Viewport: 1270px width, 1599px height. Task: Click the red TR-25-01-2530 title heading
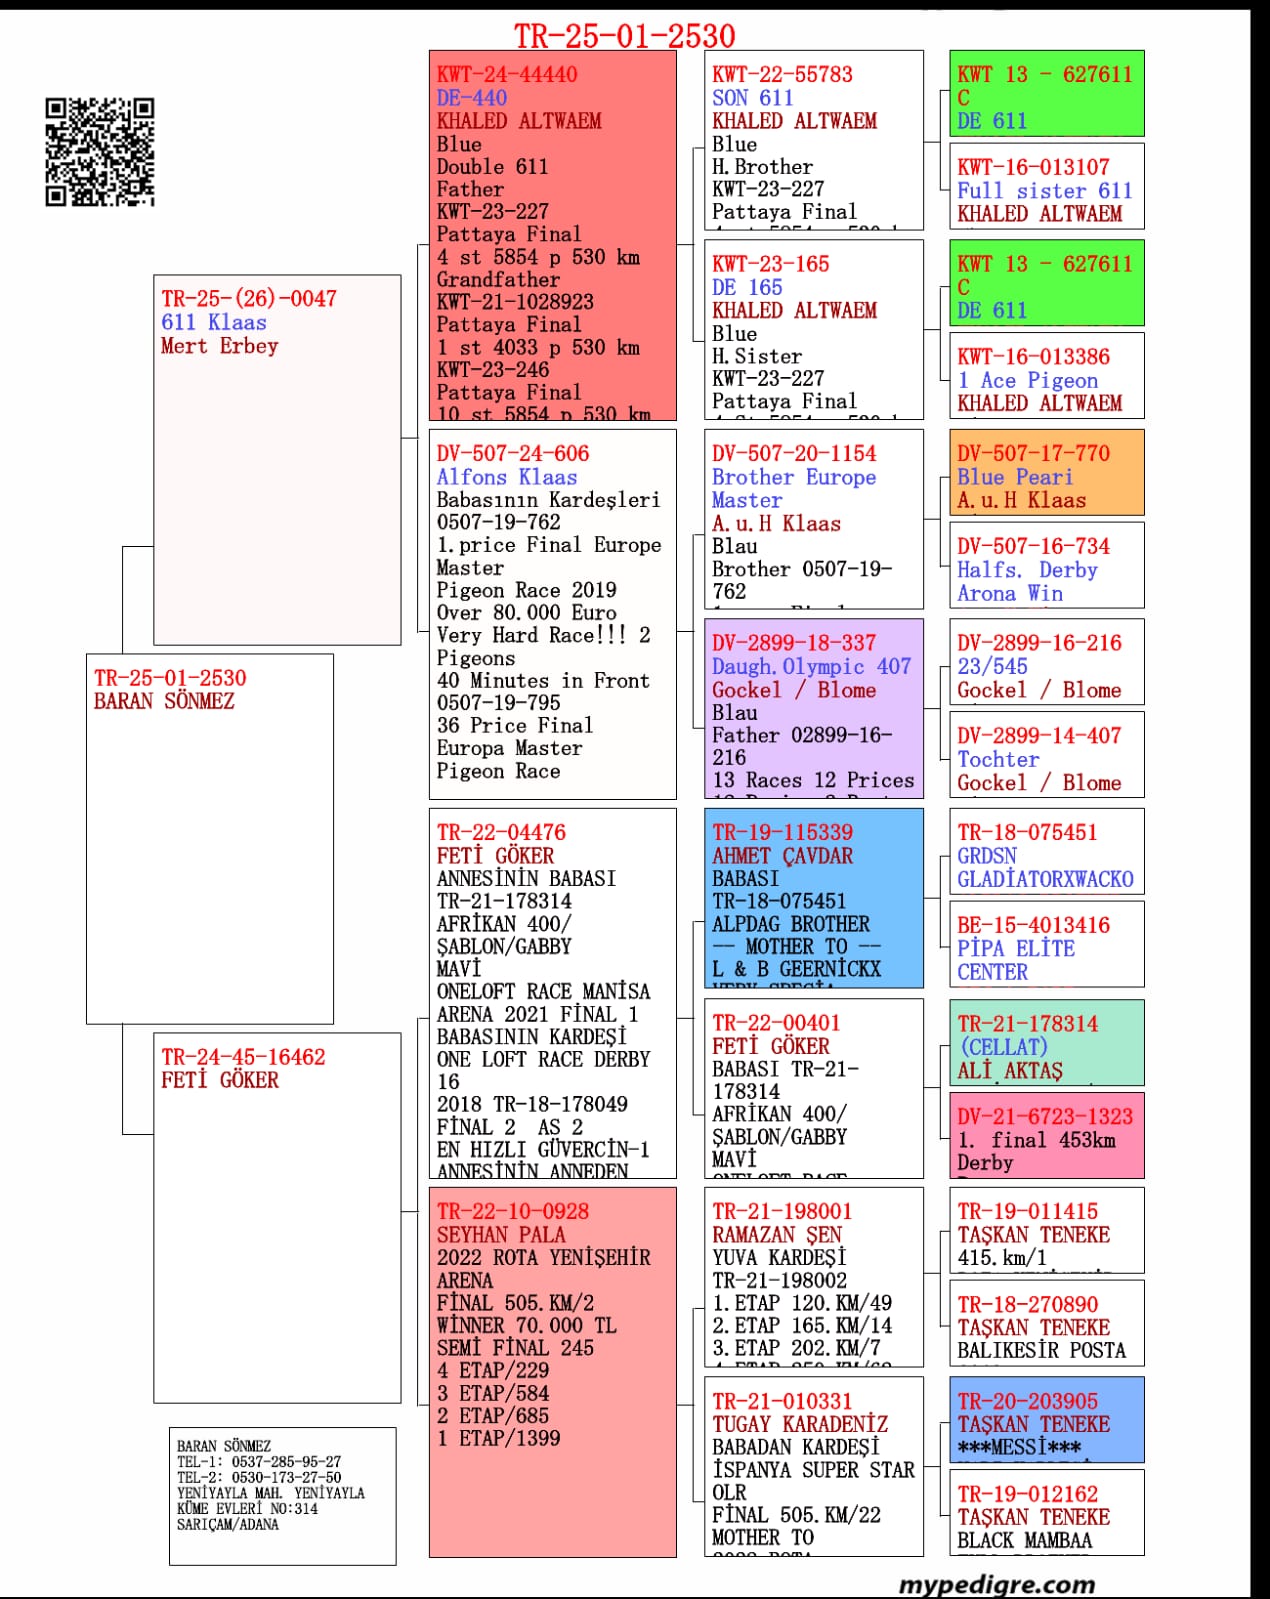[624, 36]
